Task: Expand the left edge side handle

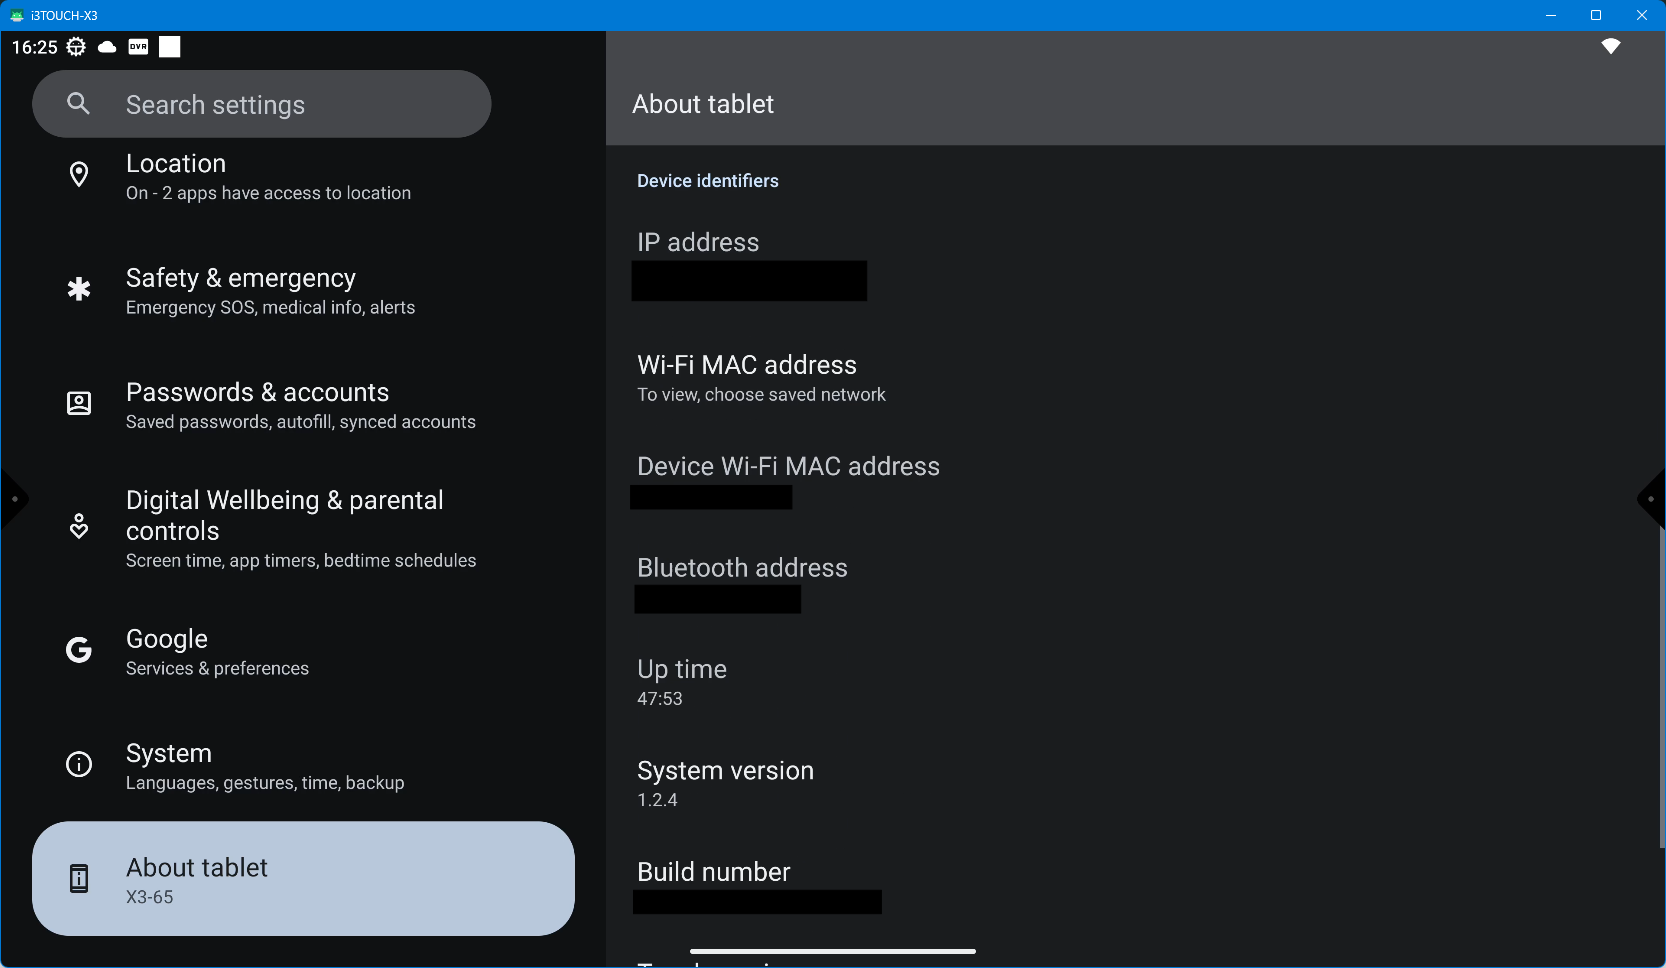Action: pyautogui.click(x=12, y=499)
